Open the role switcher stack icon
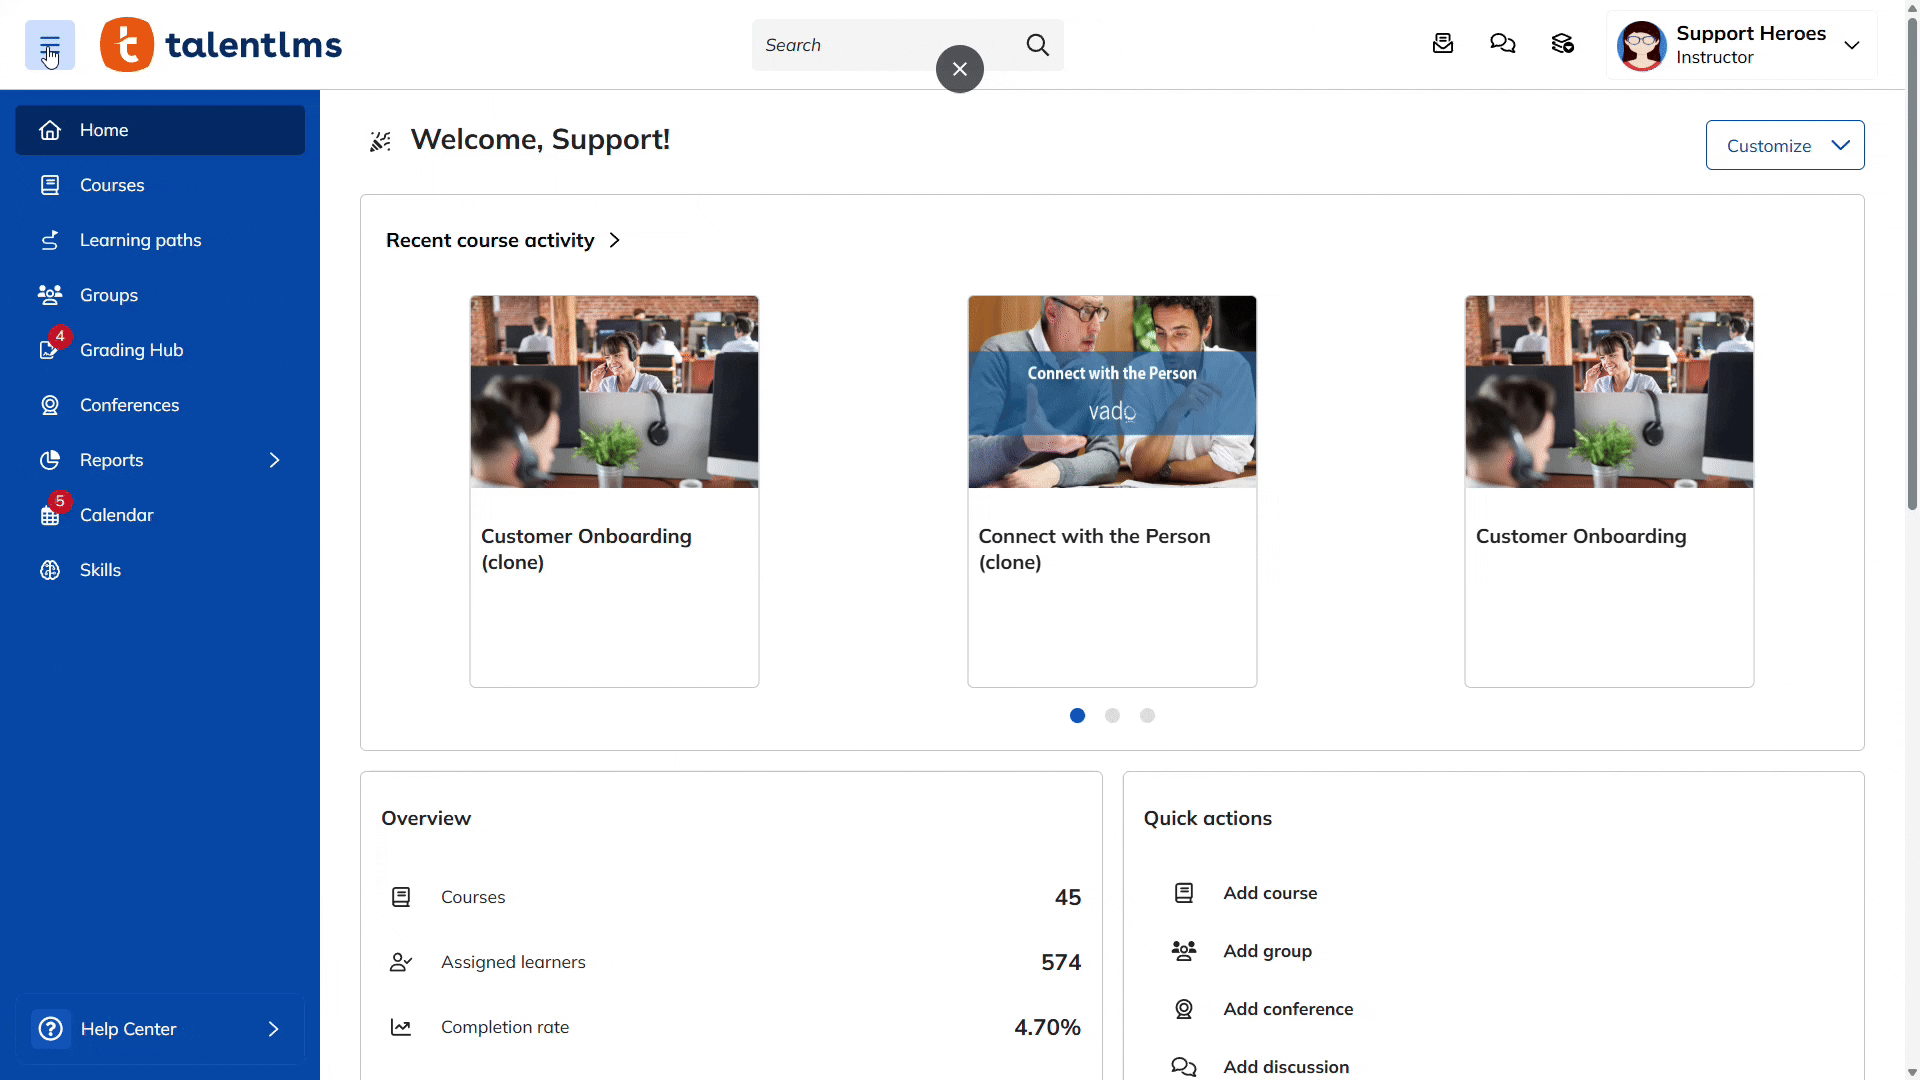The image size is (1920, 1080). click(1562, 44)
